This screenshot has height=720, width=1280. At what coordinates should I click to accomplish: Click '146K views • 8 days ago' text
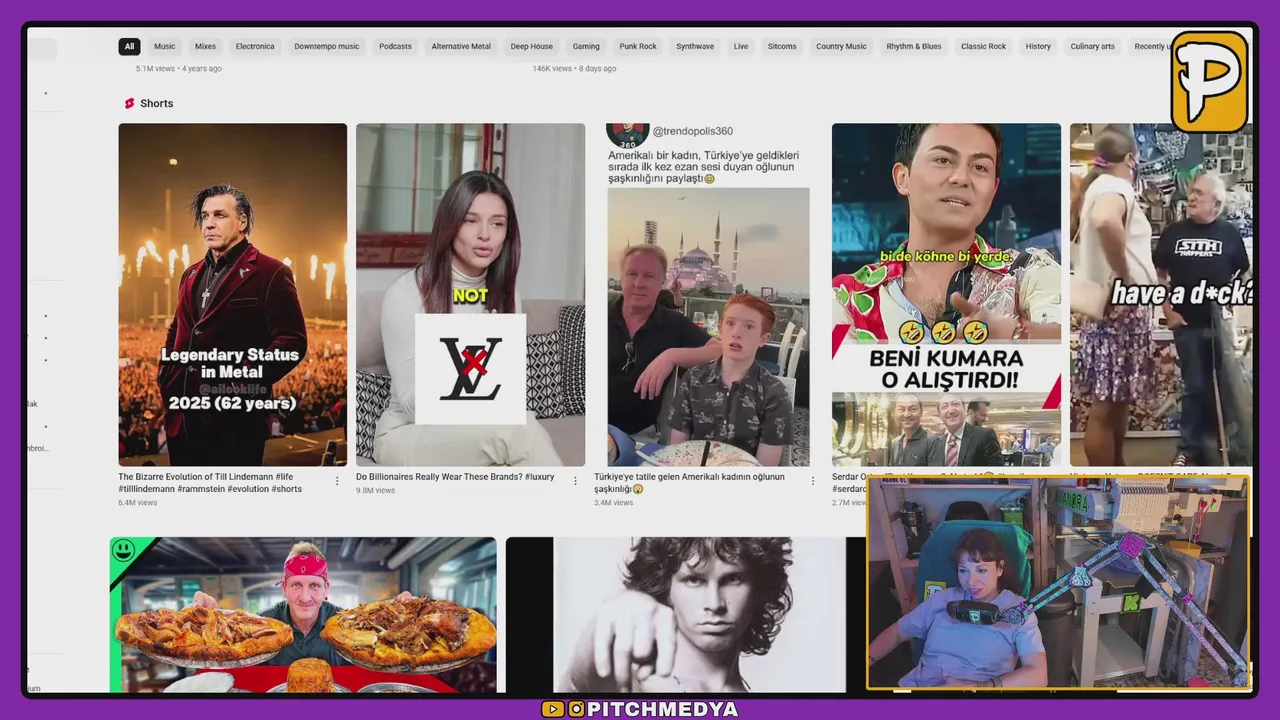(x=575, y=69)
